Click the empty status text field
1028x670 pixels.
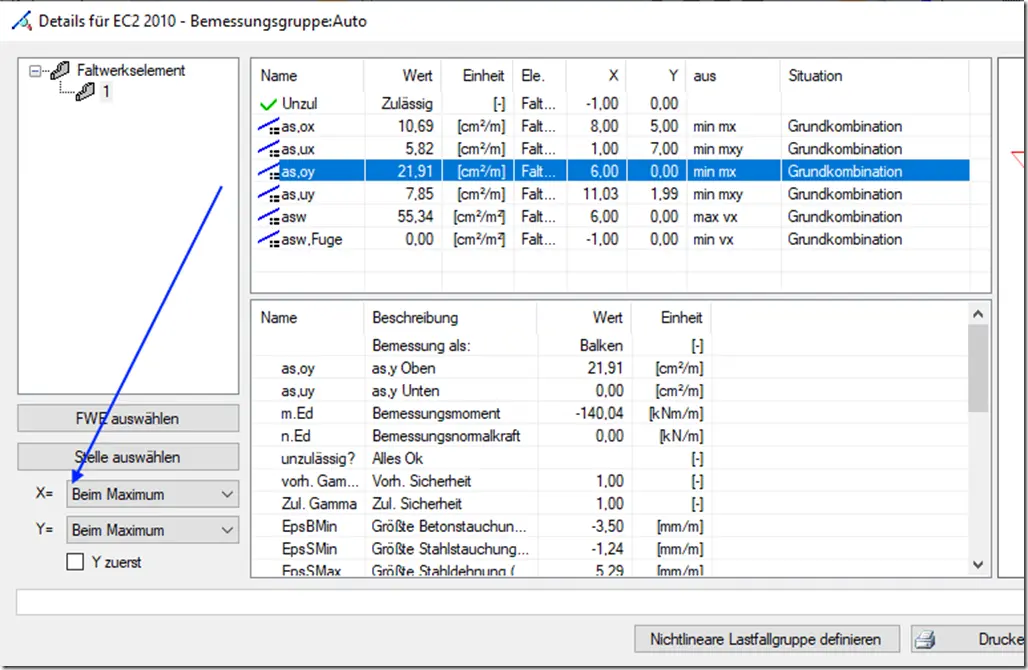[x=518, y=602]
